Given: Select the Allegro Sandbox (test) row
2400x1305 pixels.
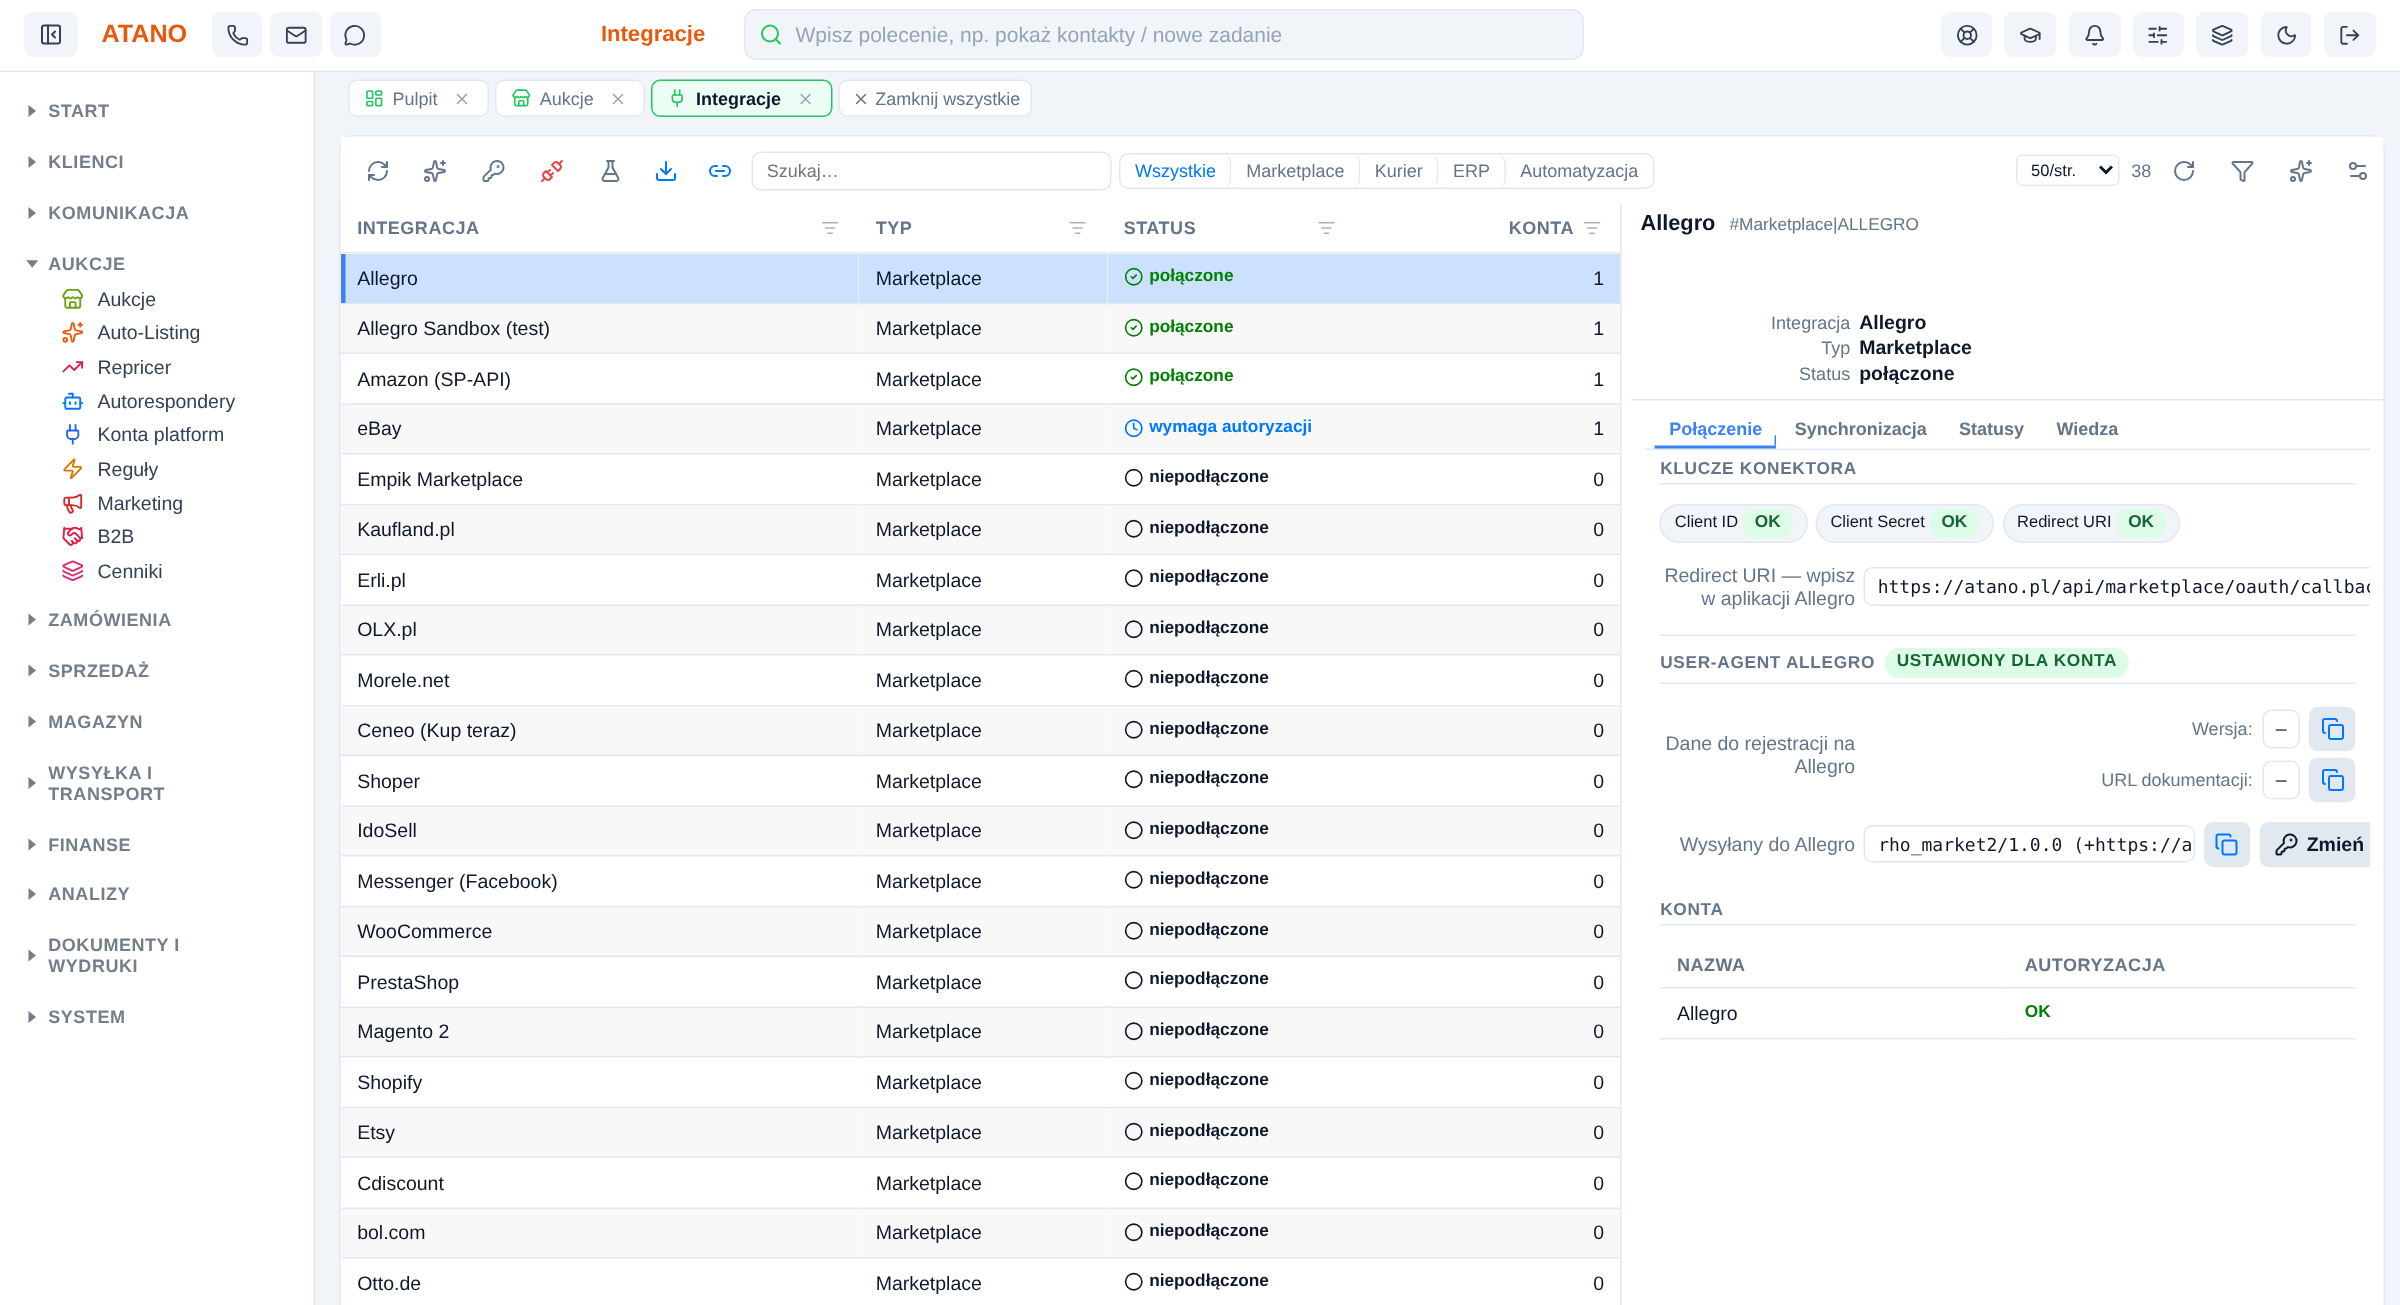Looking at the screenshot, I should coord(980,328).
